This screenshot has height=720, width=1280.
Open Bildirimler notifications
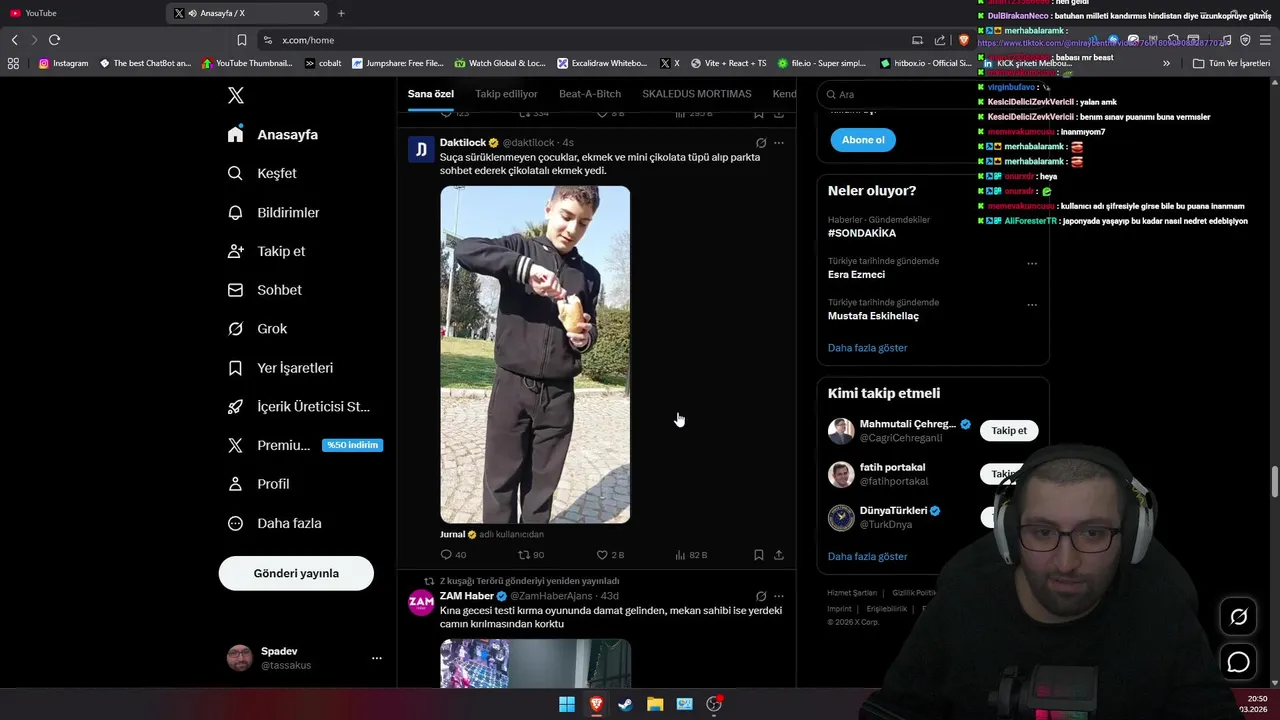[274, 212]
